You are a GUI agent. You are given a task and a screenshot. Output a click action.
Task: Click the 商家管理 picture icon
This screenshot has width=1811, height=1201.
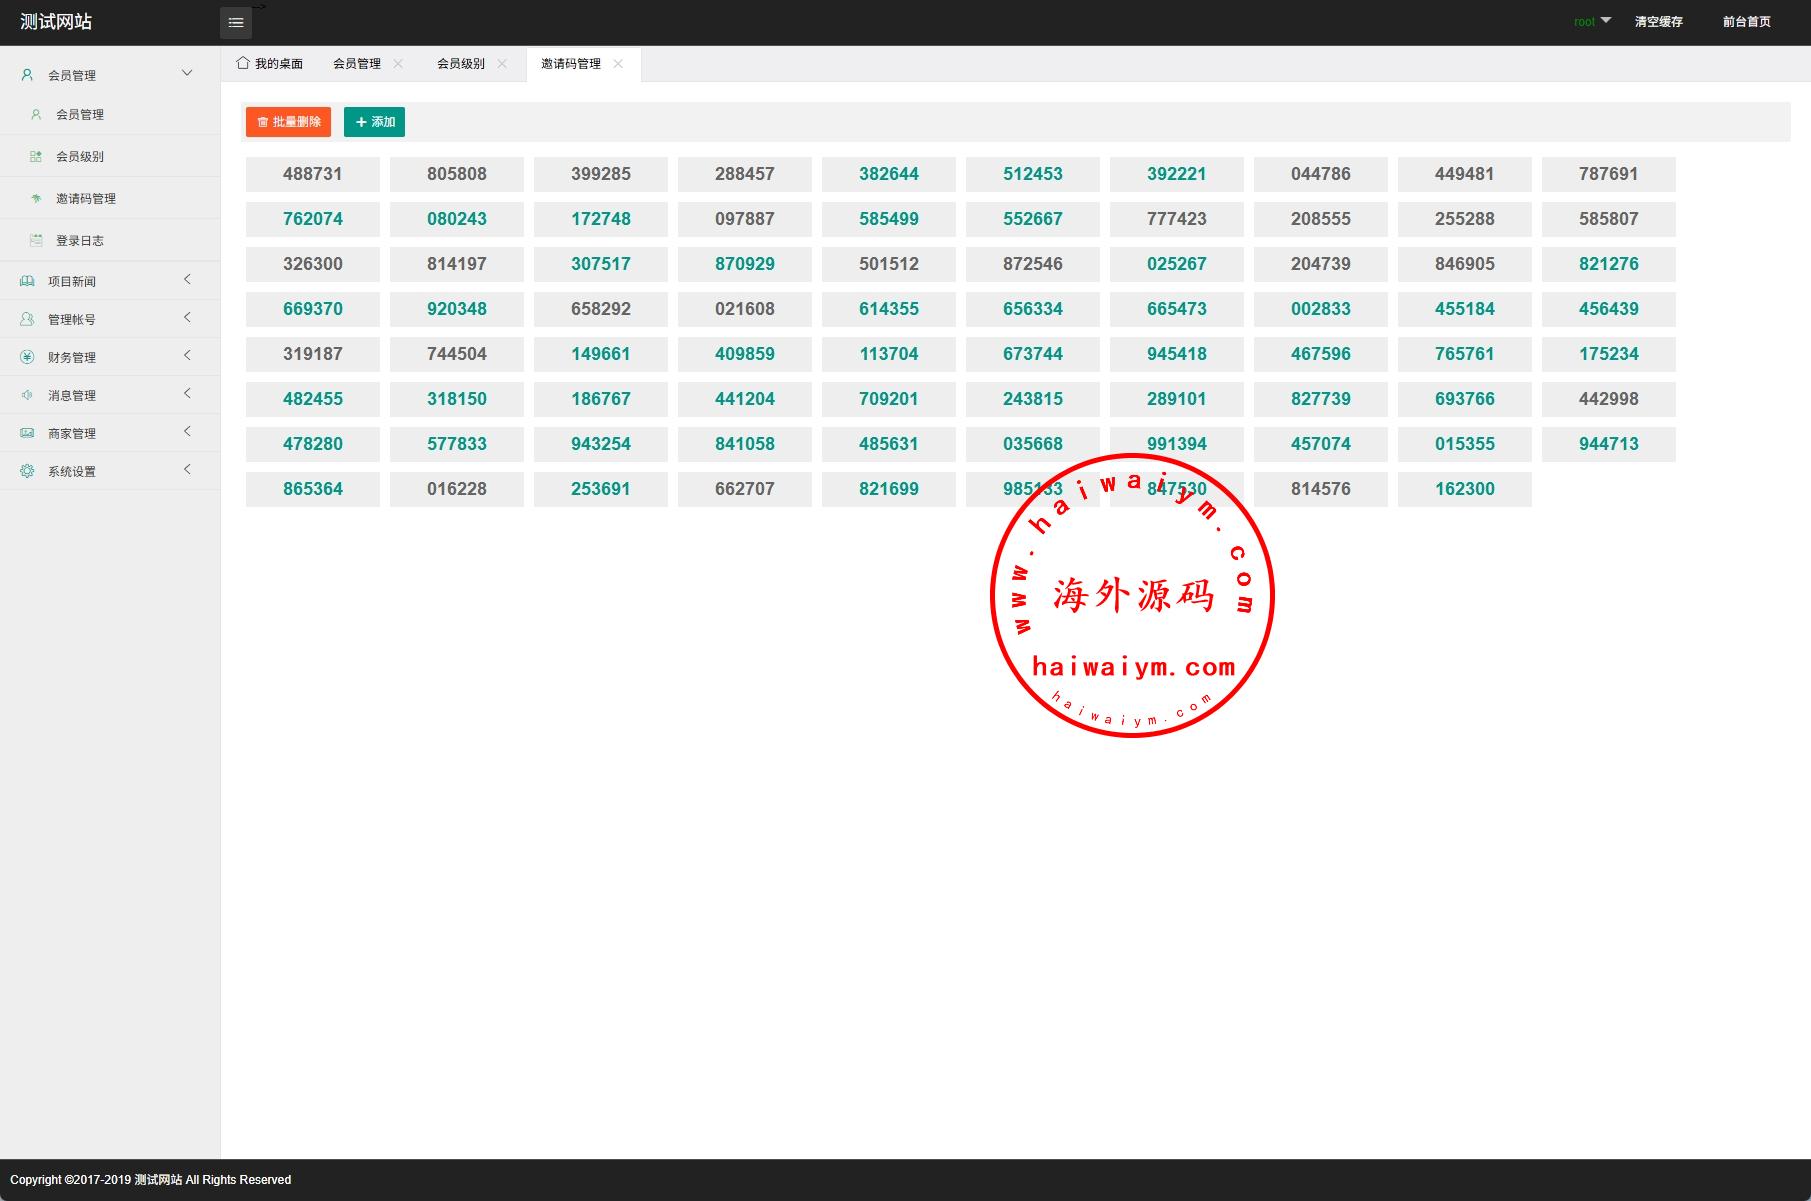click(27, 433)
